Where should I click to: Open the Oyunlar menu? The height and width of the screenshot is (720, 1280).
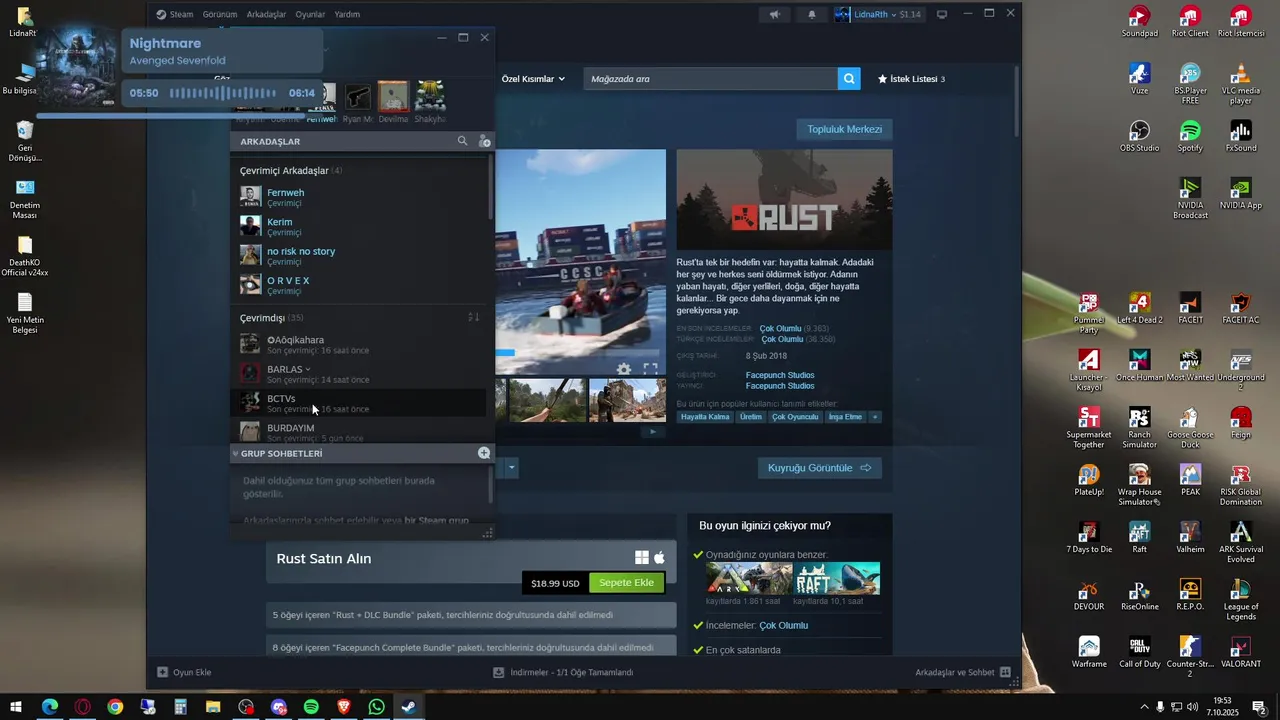pos(310,14)
